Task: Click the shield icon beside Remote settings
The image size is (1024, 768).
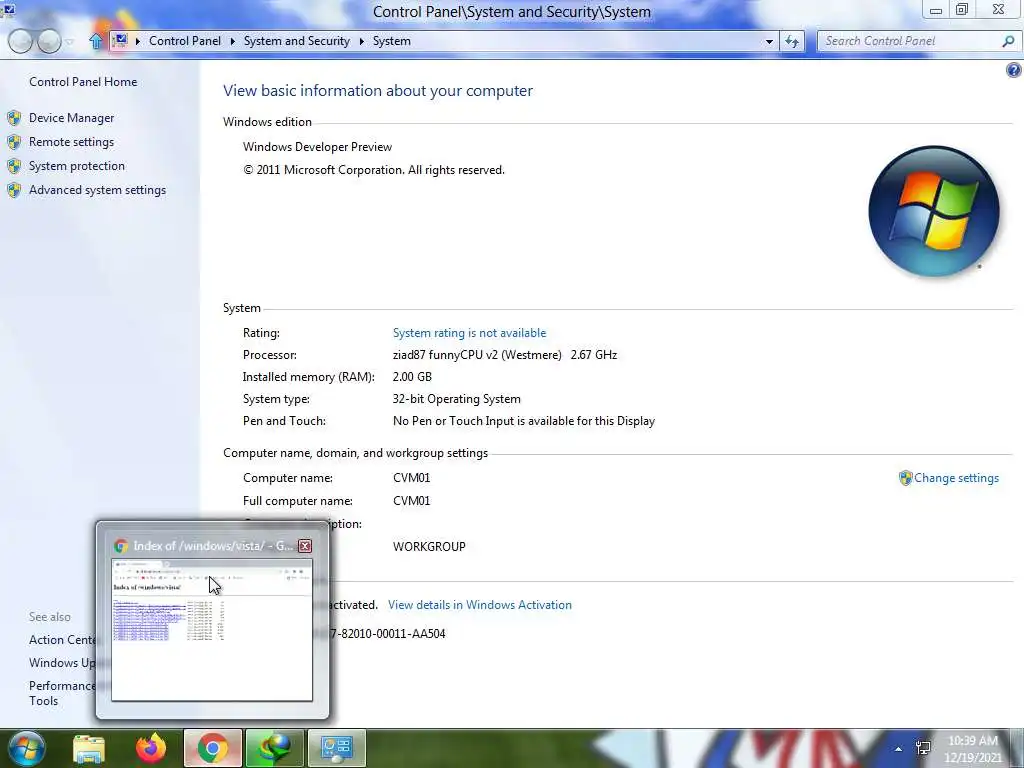Action: (14, 142)
